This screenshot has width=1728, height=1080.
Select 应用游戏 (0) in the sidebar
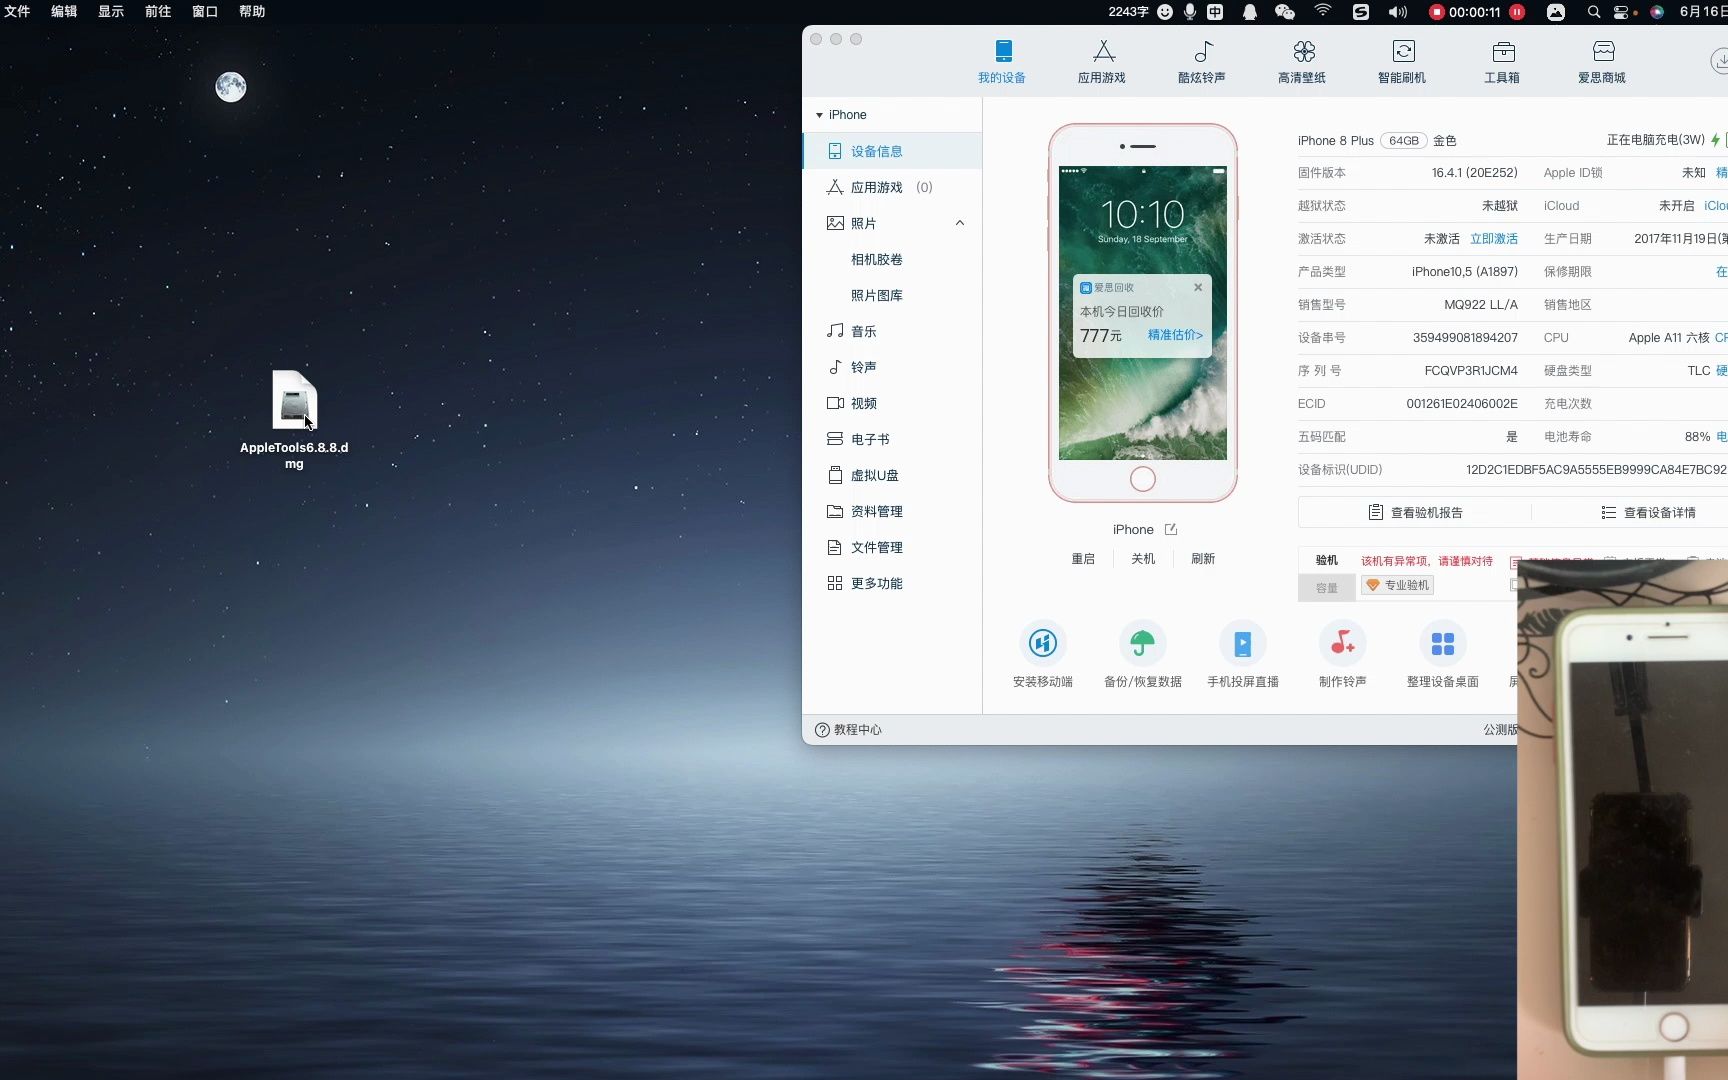892,187
